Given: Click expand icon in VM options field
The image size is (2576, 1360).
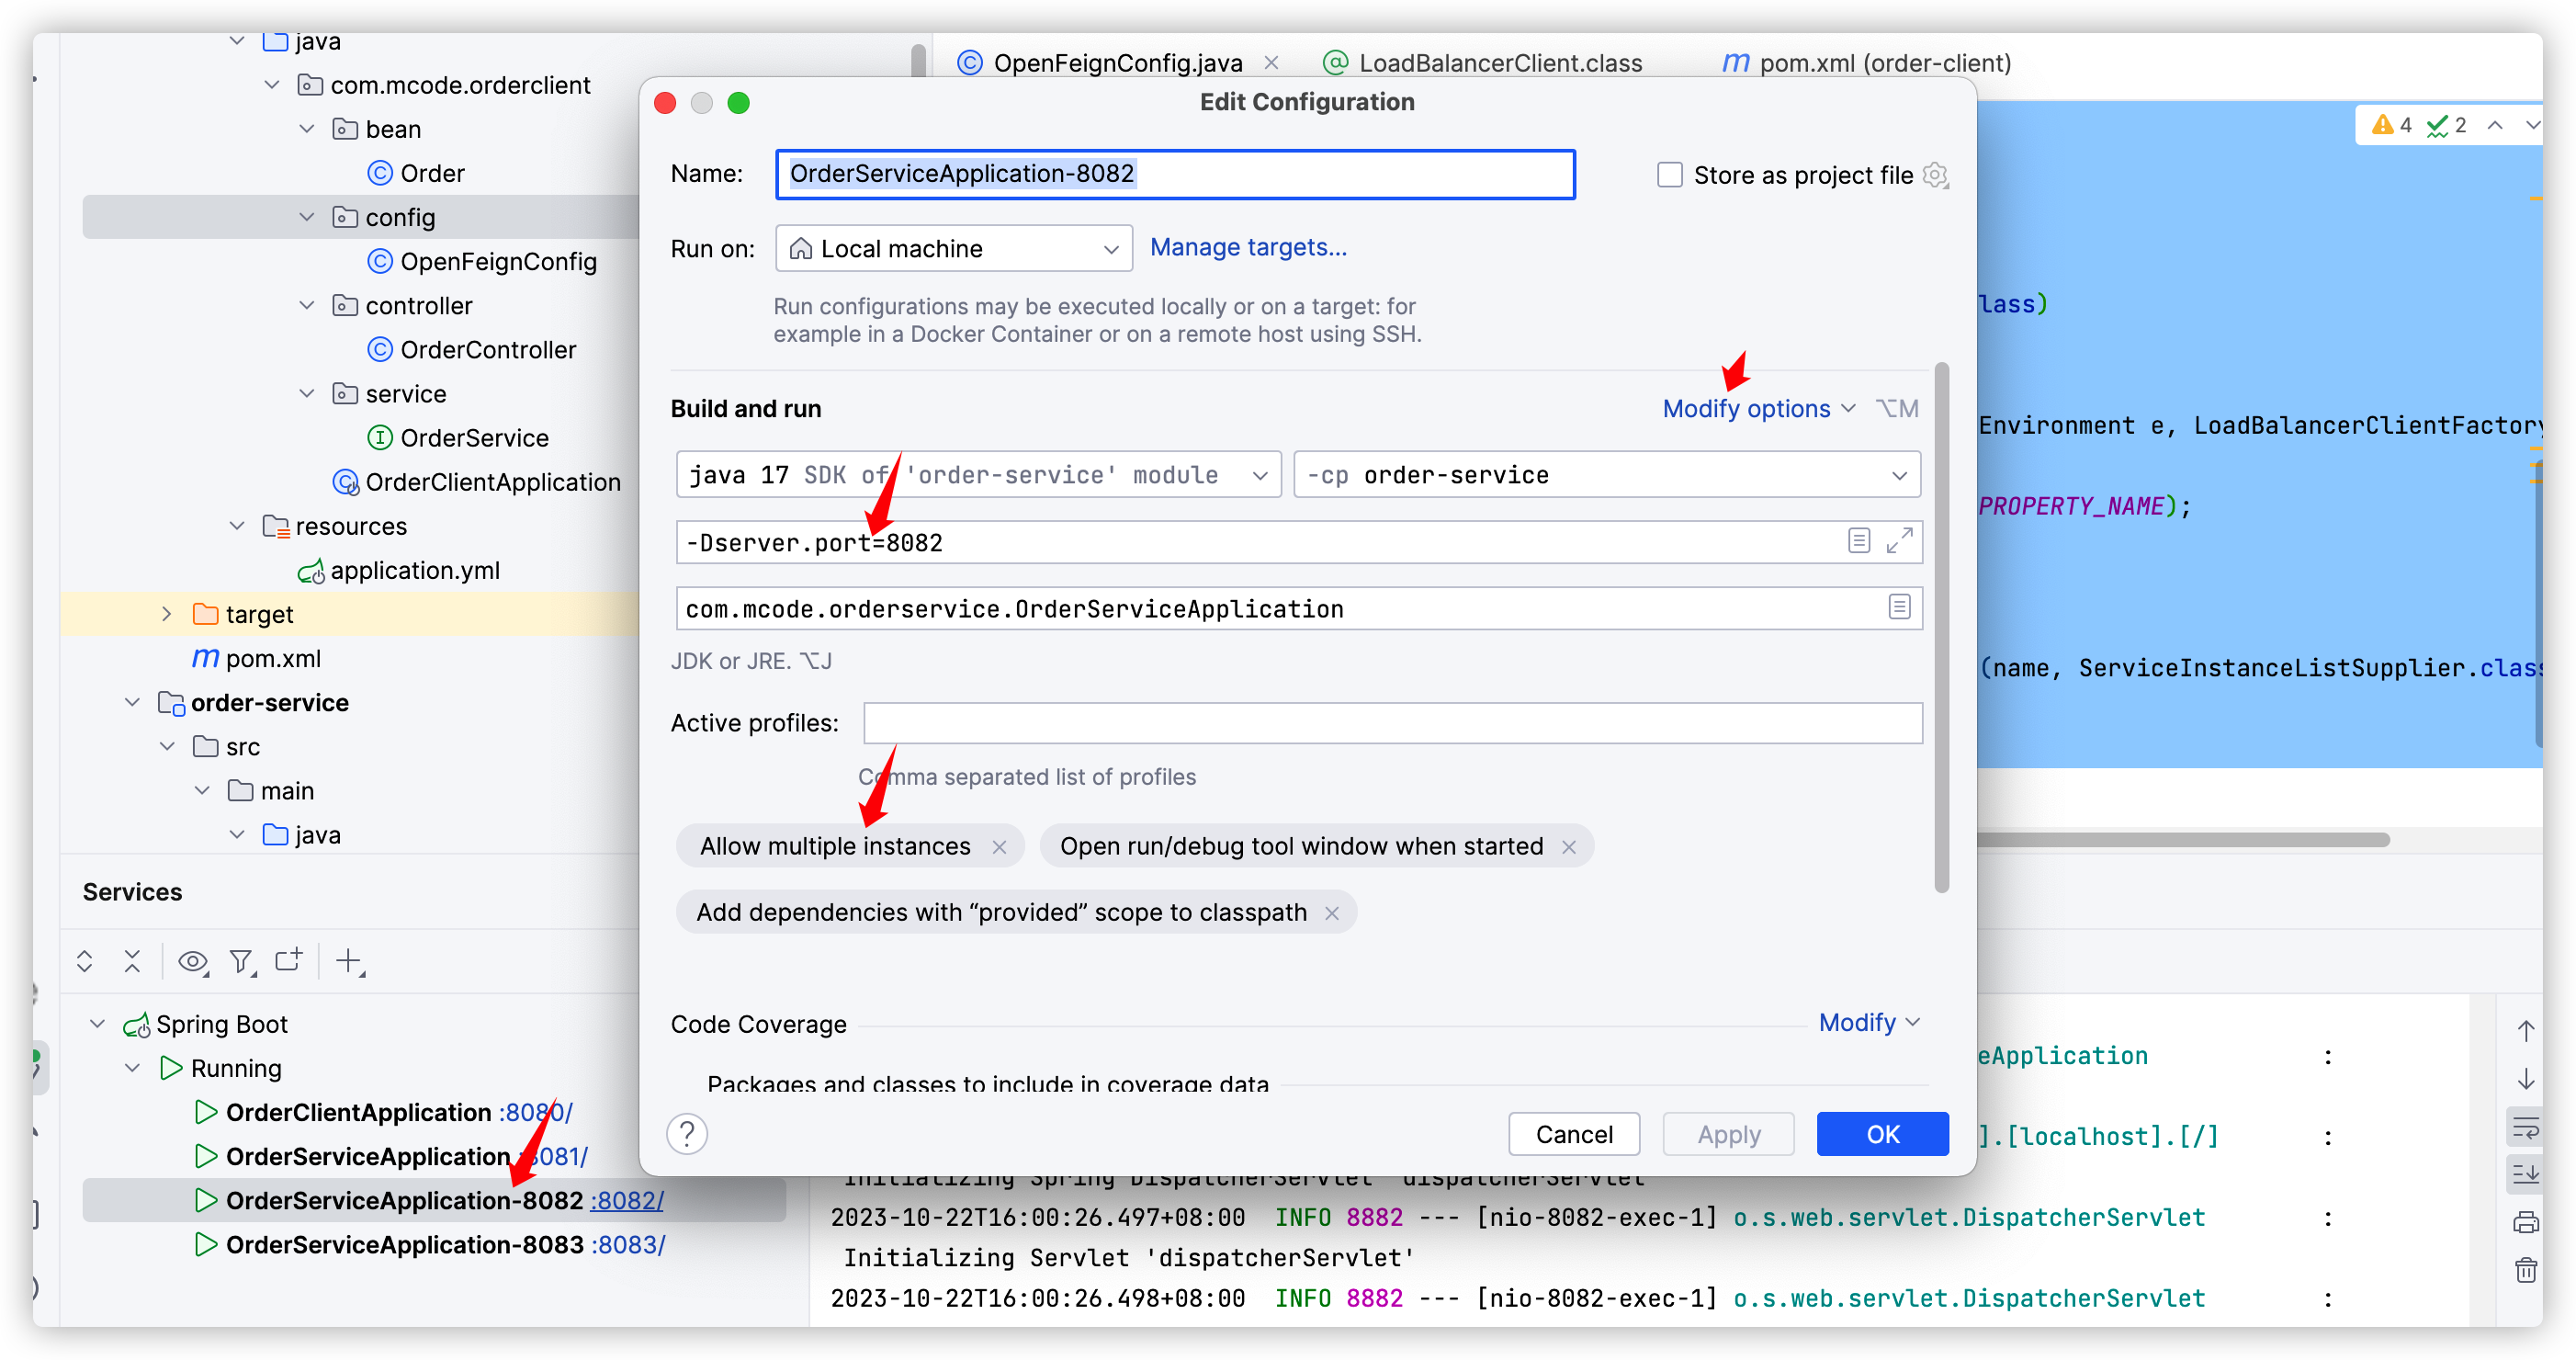Looking at the screenshot, I should tap(1899, 541).
